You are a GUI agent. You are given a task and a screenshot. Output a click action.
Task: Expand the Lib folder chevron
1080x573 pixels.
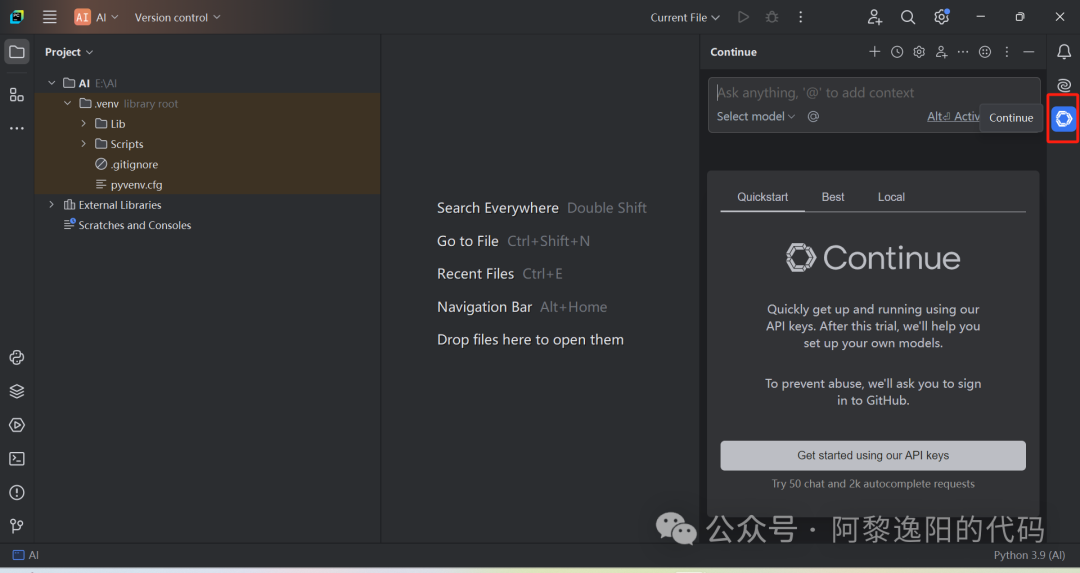[83, 123]
